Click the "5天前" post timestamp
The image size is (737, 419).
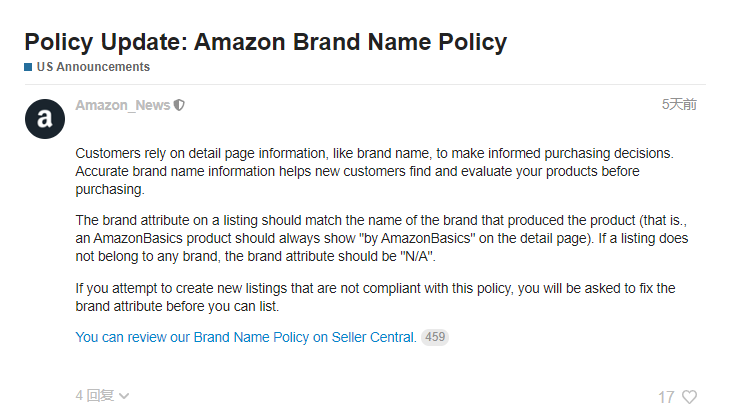click(679, 104)
